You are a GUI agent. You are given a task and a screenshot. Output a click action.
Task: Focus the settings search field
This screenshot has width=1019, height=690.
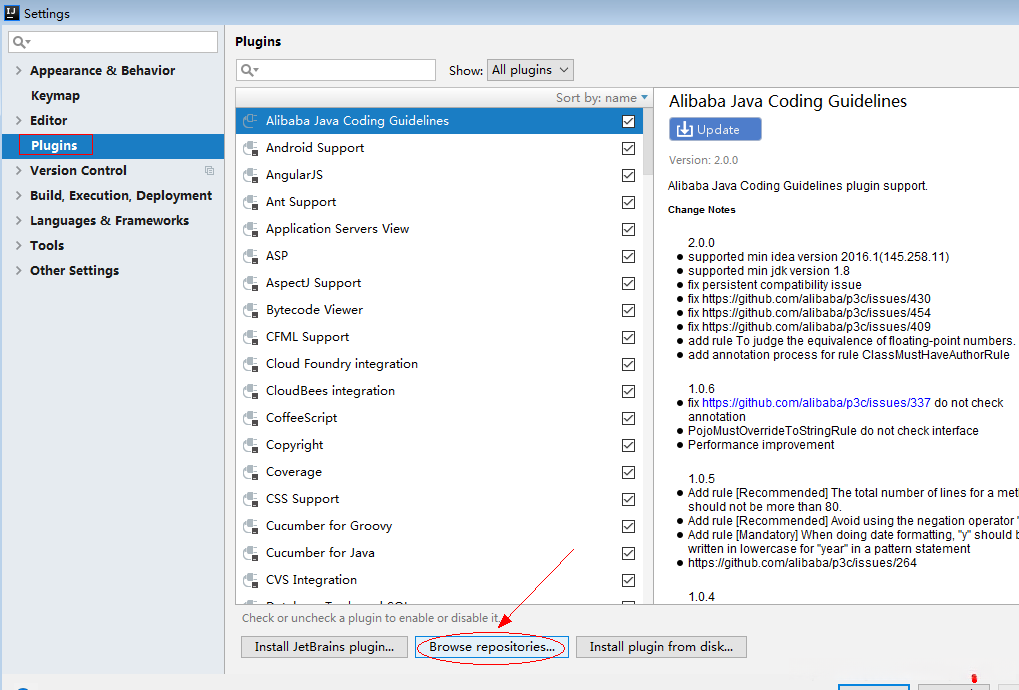click(x=113, y=42)
